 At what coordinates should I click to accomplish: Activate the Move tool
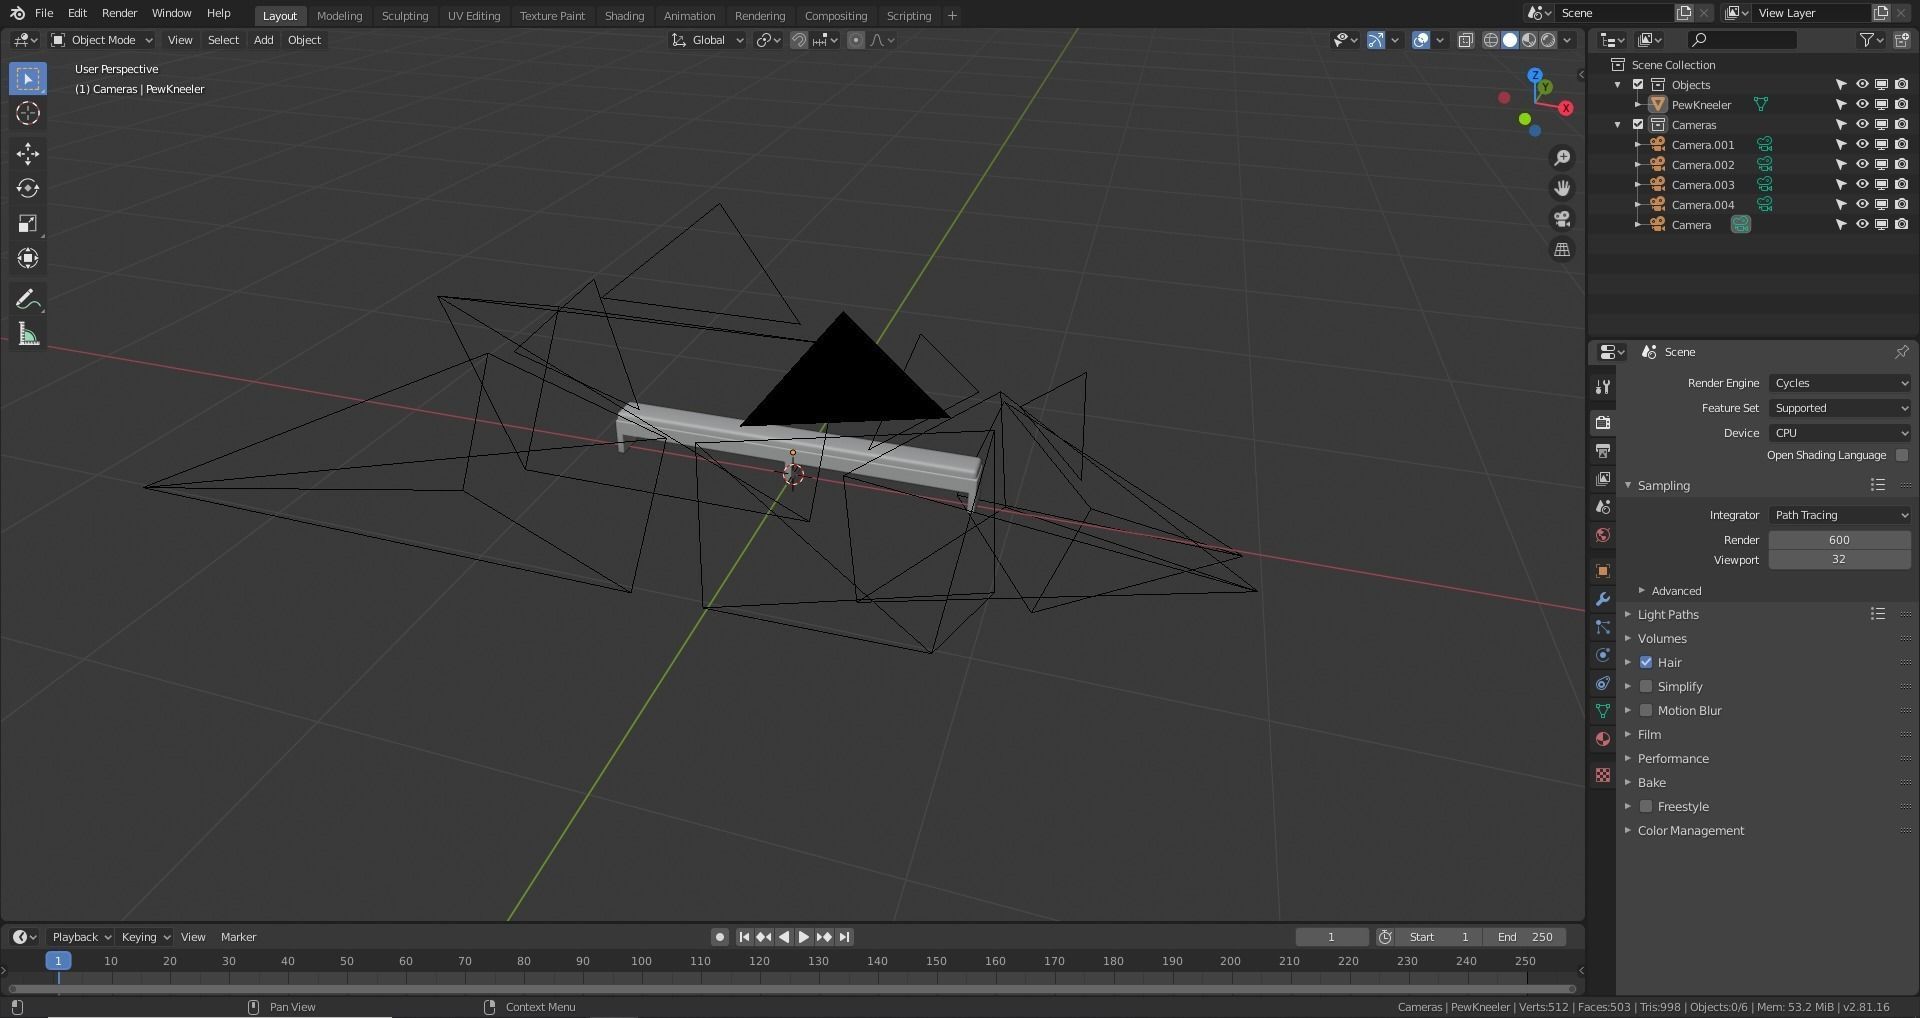(x=28, y=153)
